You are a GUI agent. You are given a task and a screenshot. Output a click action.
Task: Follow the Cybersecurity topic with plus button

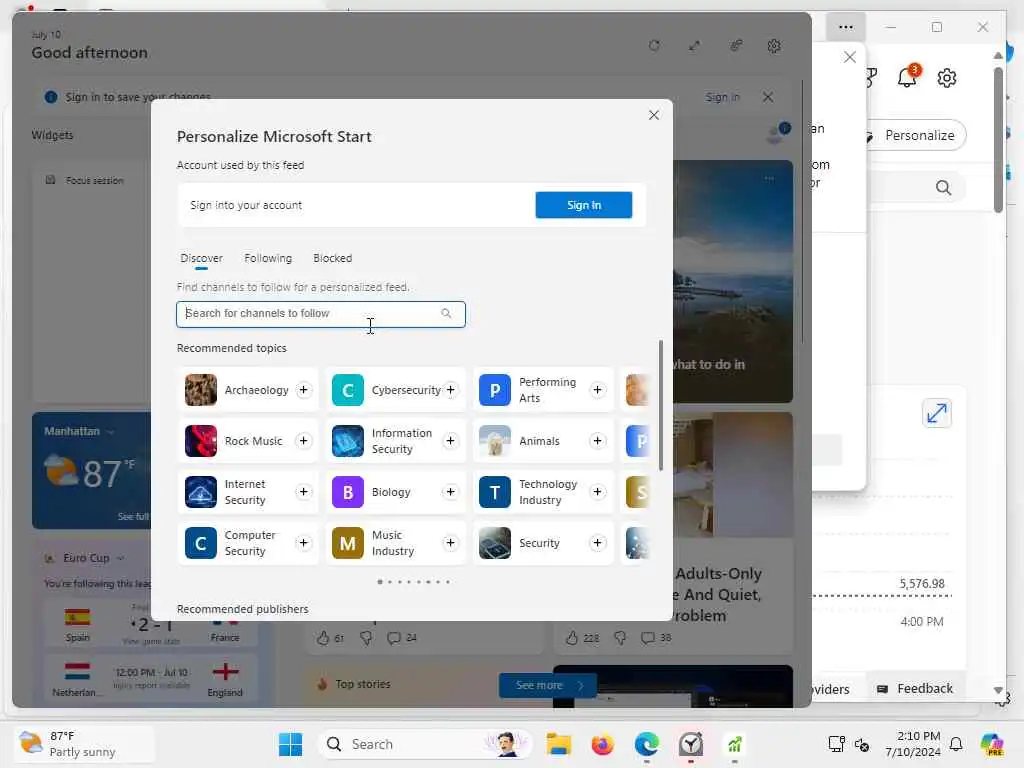click(451, 390)
